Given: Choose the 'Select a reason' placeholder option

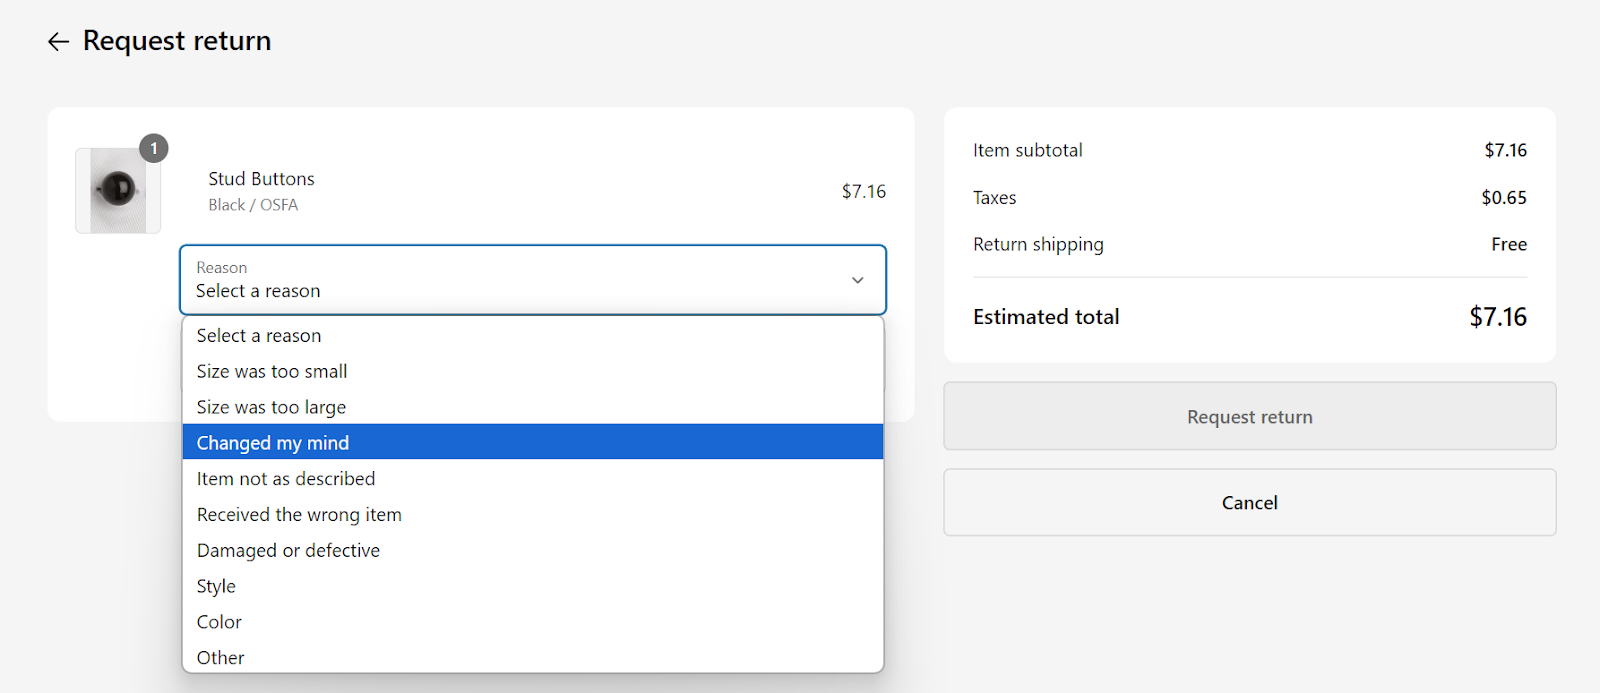Looking at the screenshot, I should click(533, 336).
